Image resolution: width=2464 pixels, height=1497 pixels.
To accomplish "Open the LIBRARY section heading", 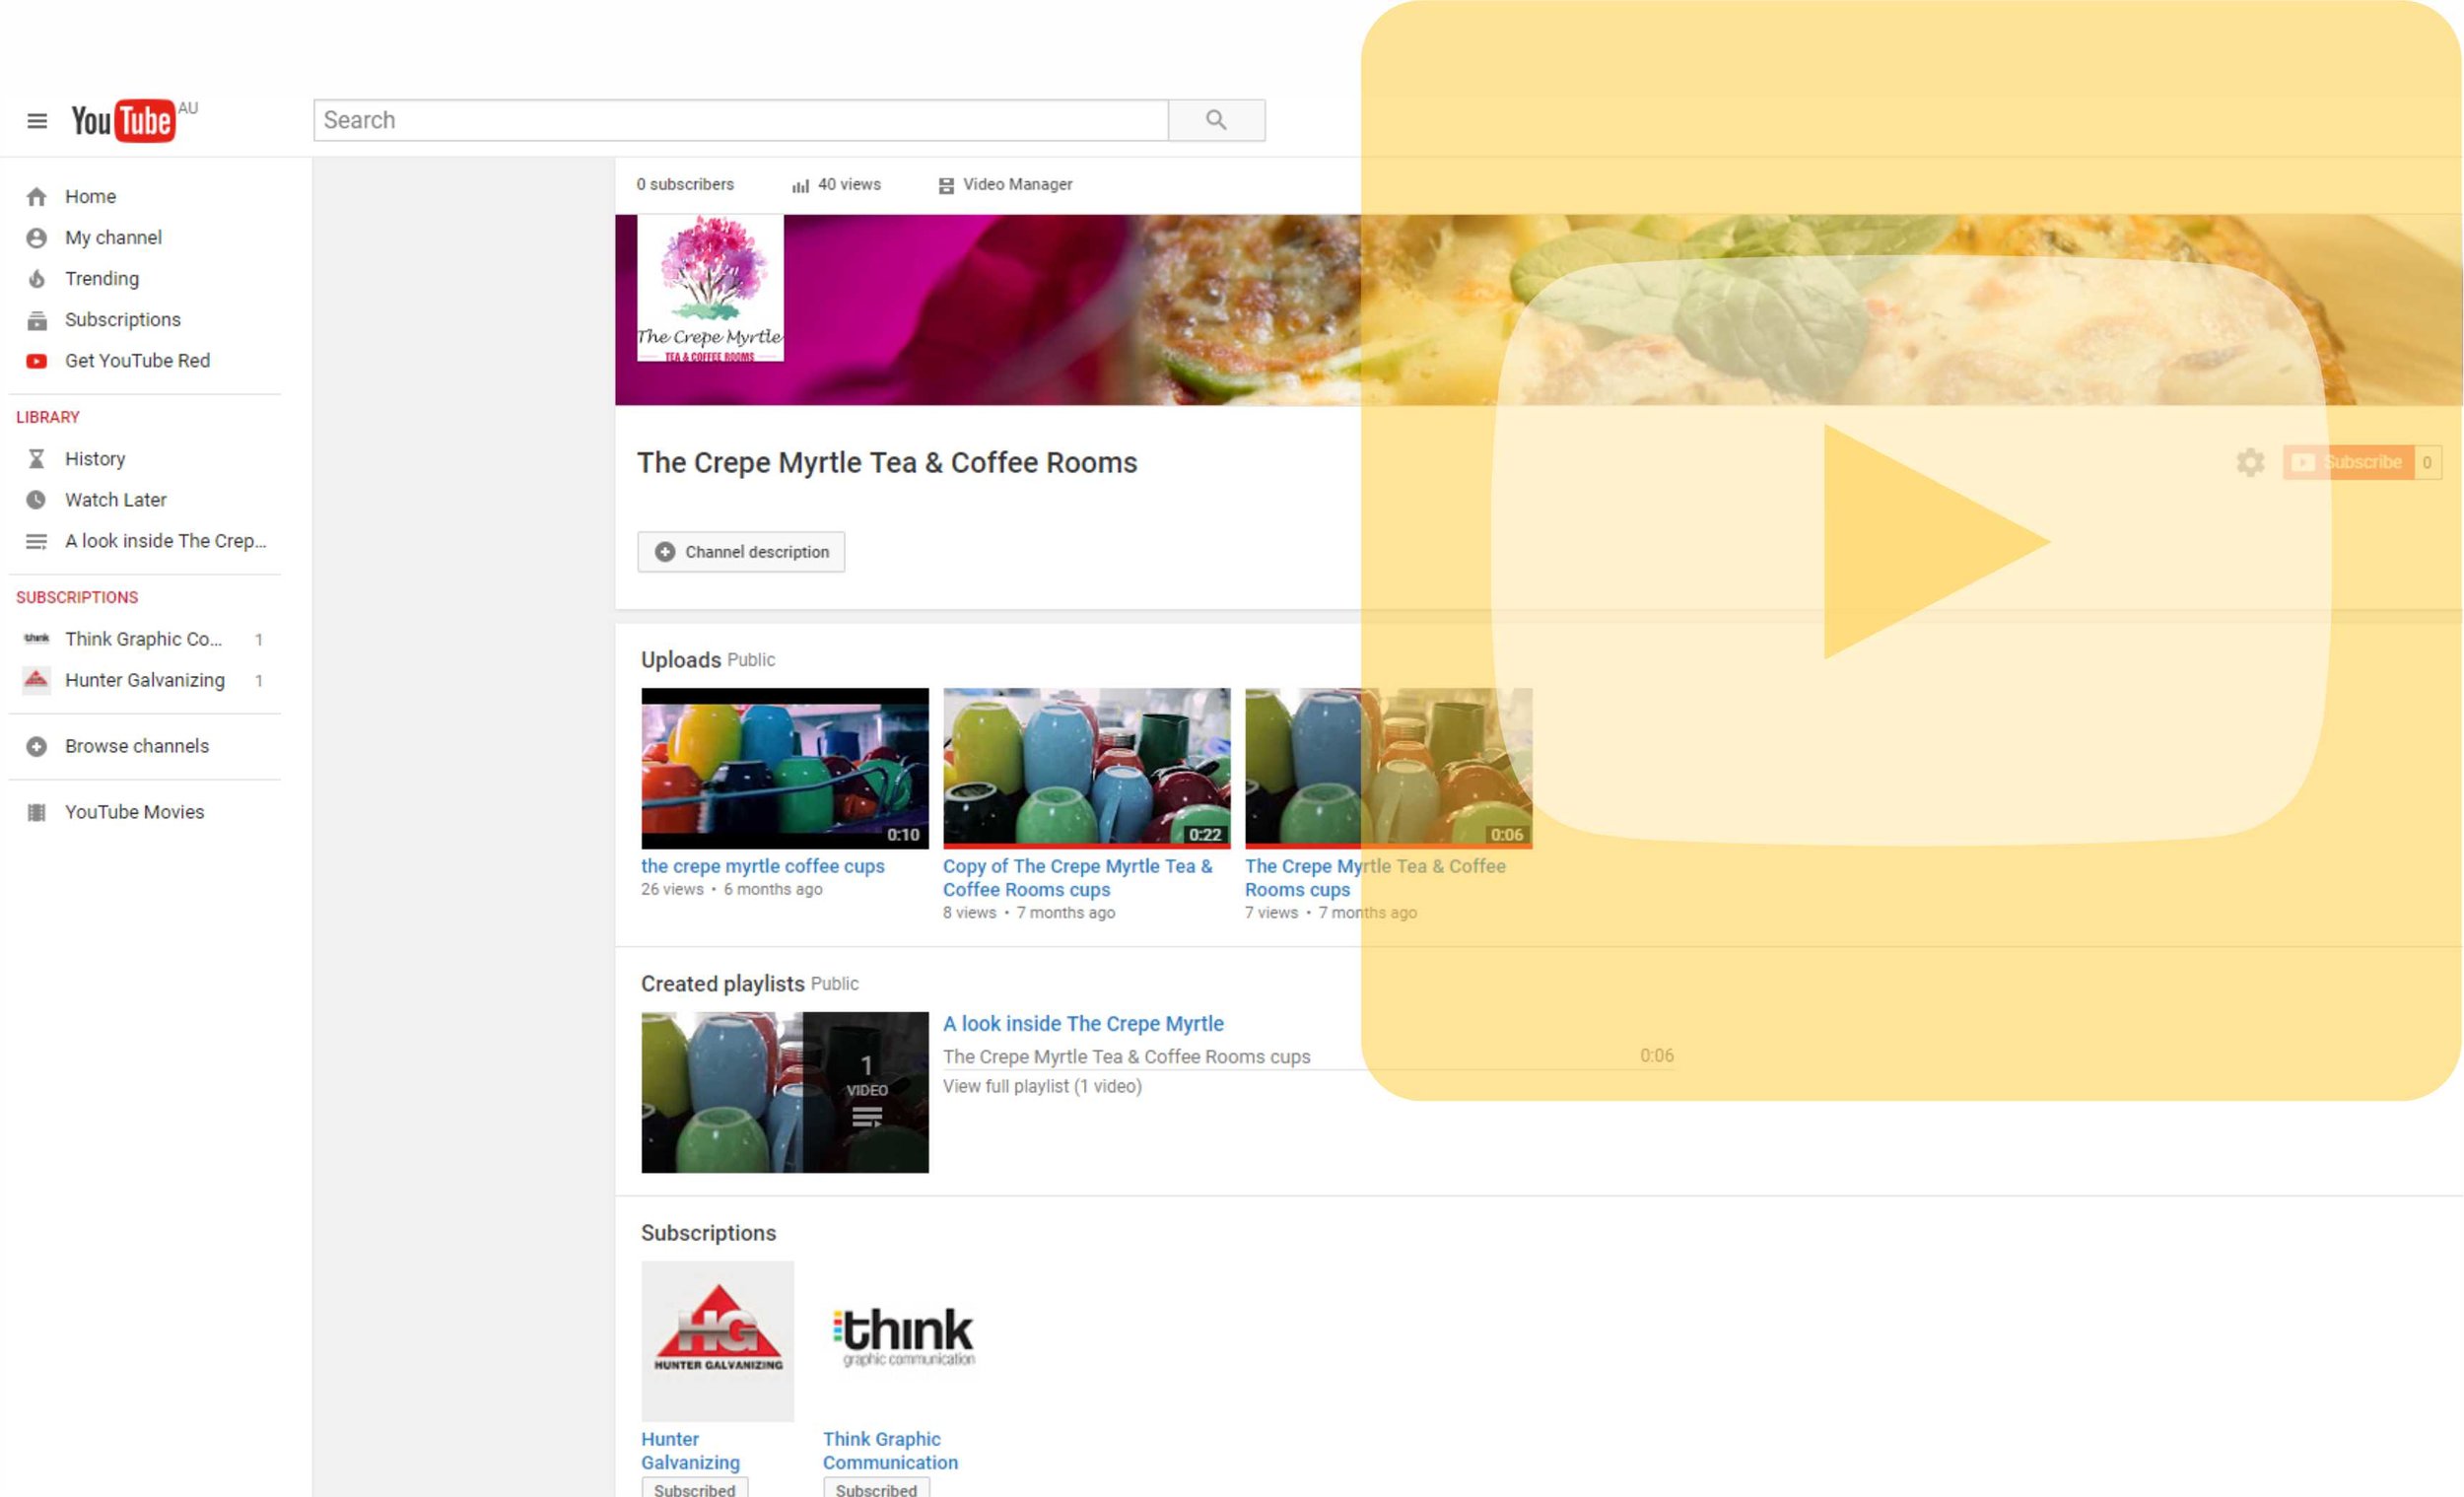I will tap(48, 417).
